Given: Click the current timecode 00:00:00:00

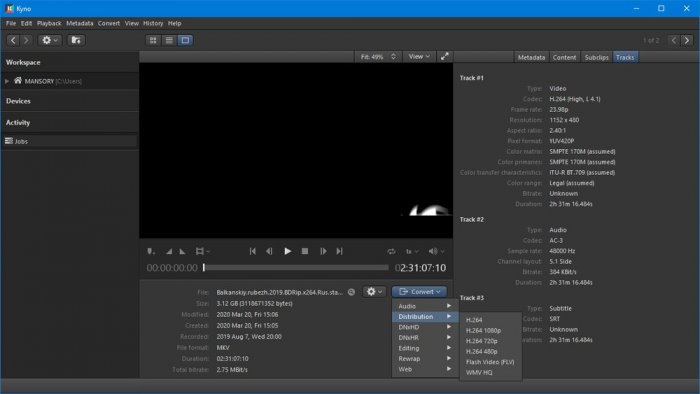Looking at the screenshot, I should [172, 268].
